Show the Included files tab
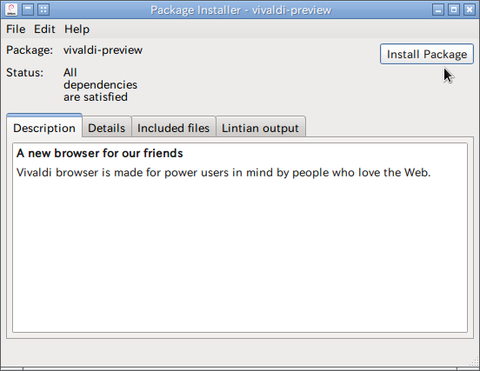Screen dimensions: 480x371 coord(173,128)
